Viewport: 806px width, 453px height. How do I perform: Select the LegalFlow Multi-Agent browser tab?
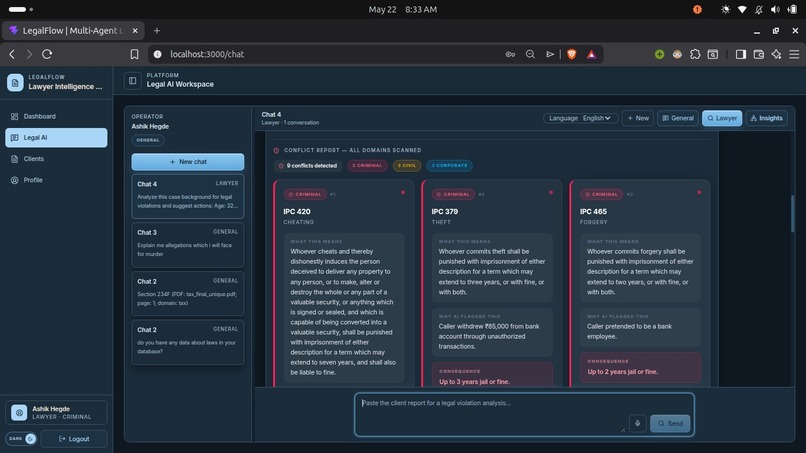click(73, 31)
